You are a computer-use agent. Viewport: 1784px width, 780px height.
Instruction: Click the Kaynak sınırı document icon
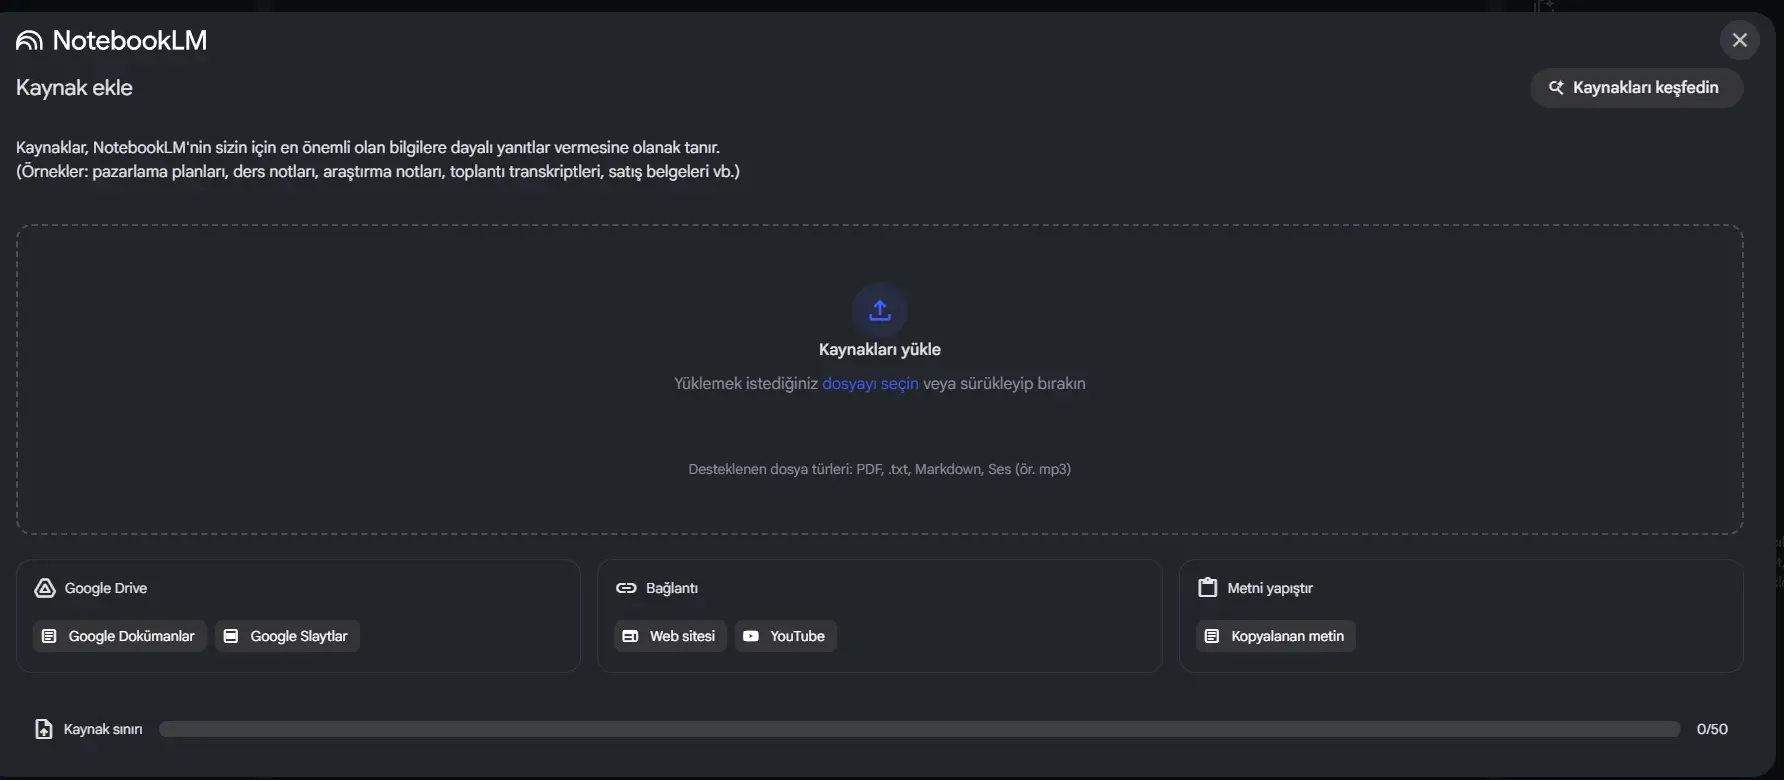click(x=43, y=729)
